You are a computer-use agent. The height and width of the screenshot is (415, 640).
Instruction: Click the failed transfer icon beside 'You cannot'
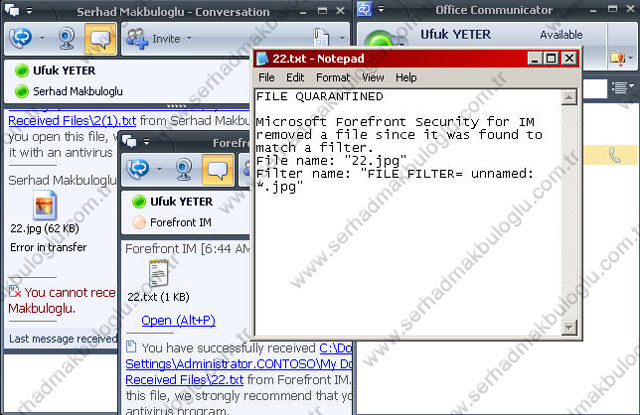tap(15, 291)
